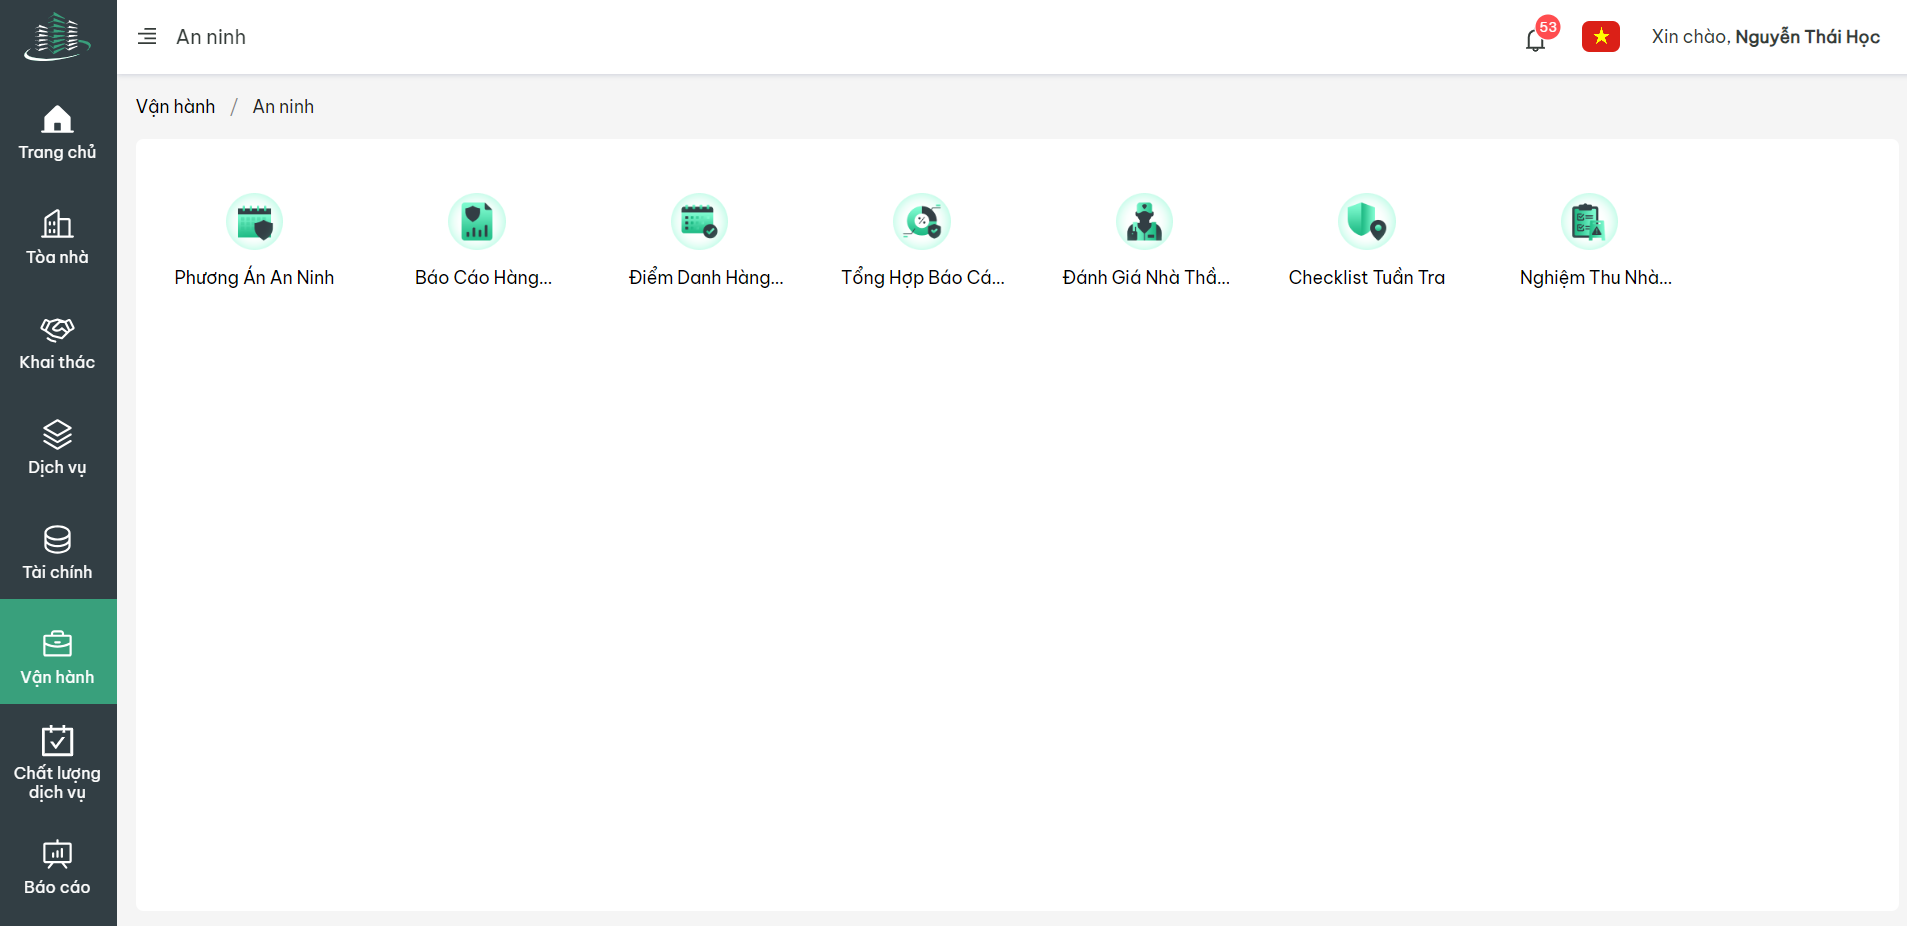Click the Checklist Tuần Tra label
1907x926 pixels.
pos(1367,278)
